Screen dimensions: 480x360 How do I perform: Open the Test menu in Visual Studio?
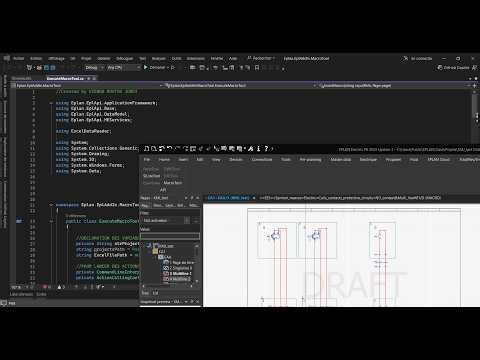click(x=143, y=58)
